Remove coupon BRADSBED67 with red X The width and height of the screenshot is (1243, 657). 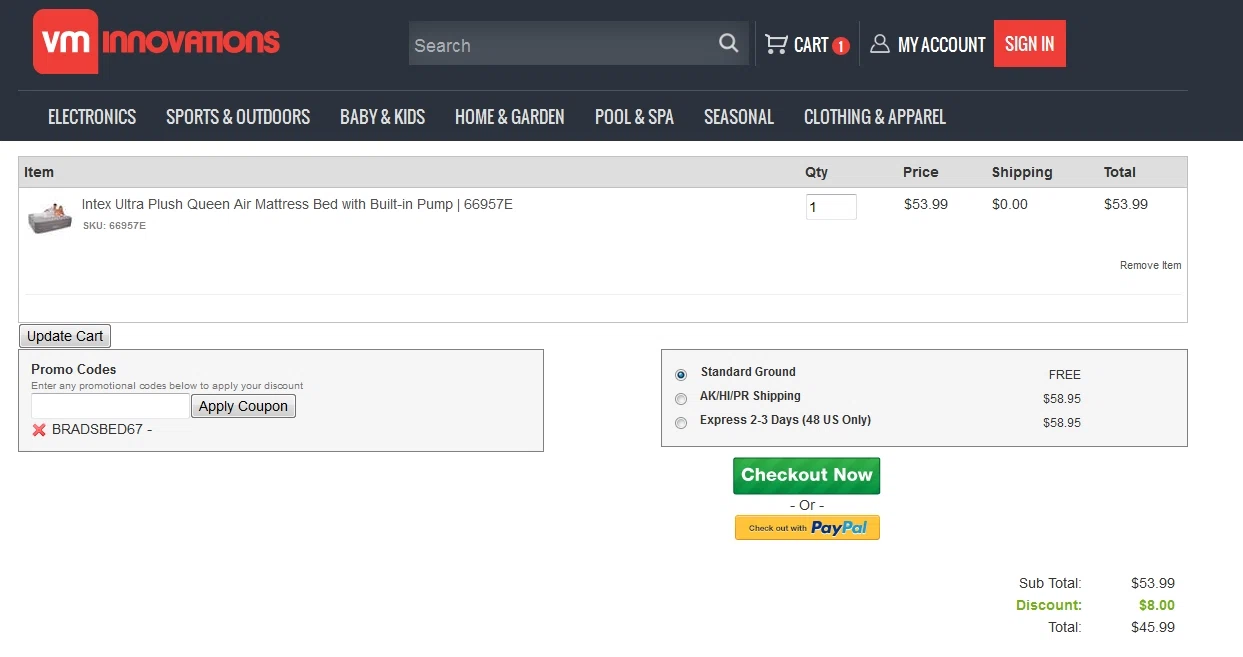39,430
